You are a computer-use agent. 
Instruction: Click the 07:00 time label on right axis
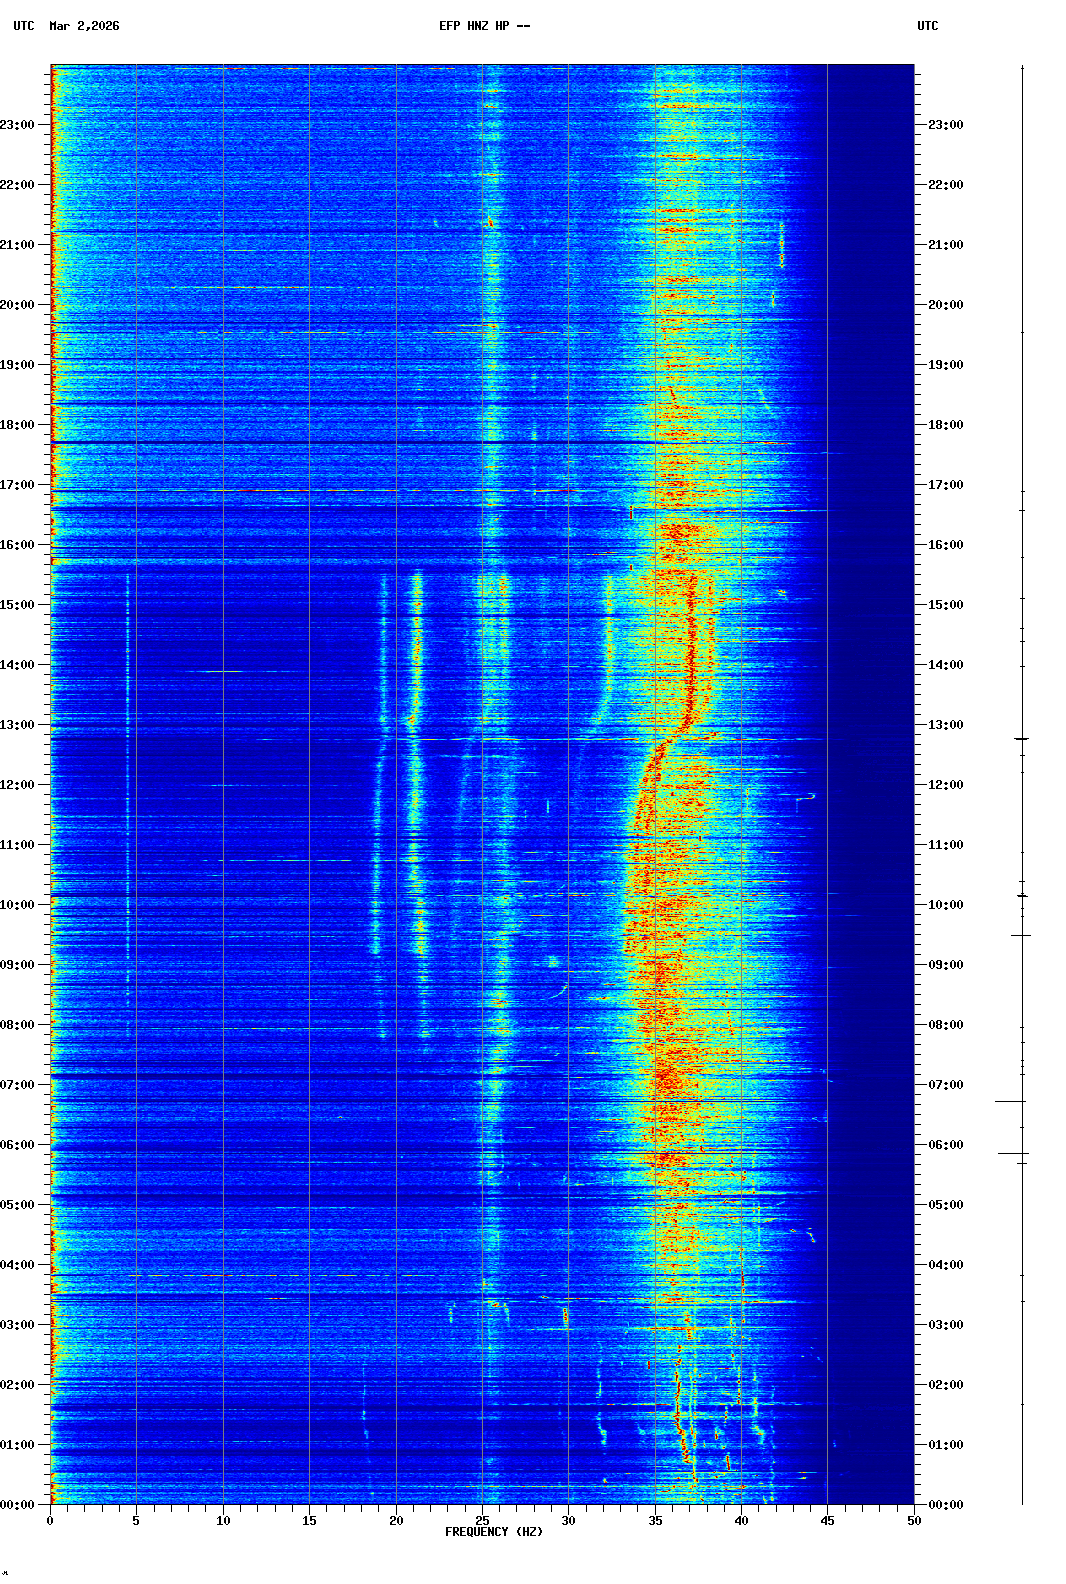(945, 1085)
